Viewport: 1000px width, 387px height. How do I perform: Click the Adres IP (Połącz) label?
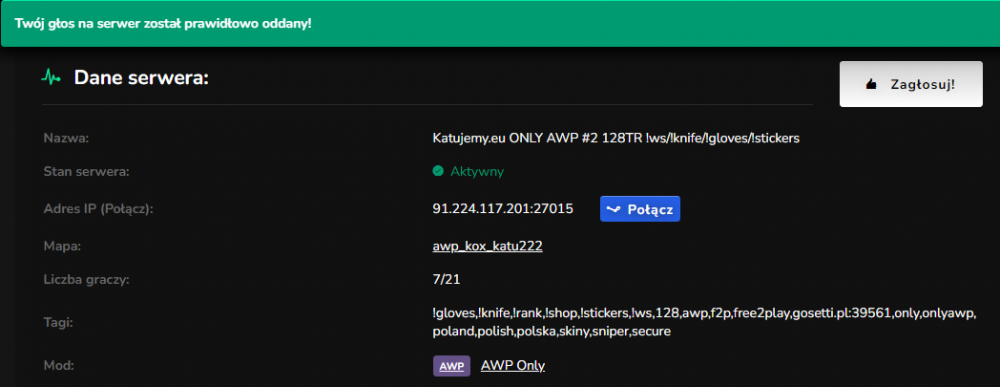coord(99,208)
